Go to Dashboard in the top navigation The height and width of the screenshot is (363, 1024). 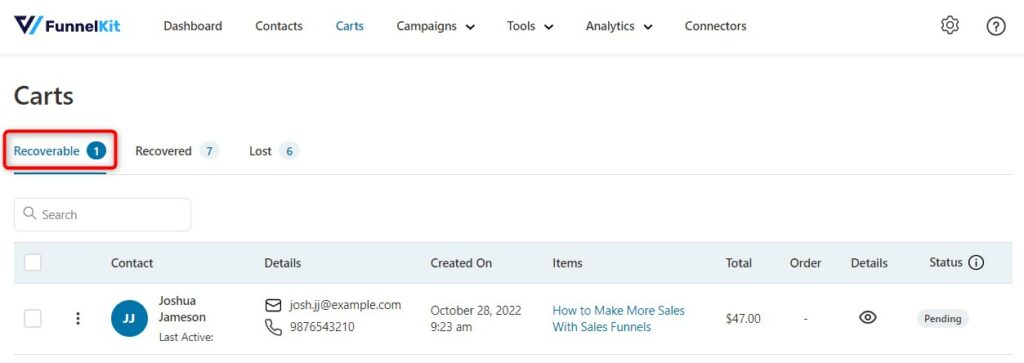point(193,26)
